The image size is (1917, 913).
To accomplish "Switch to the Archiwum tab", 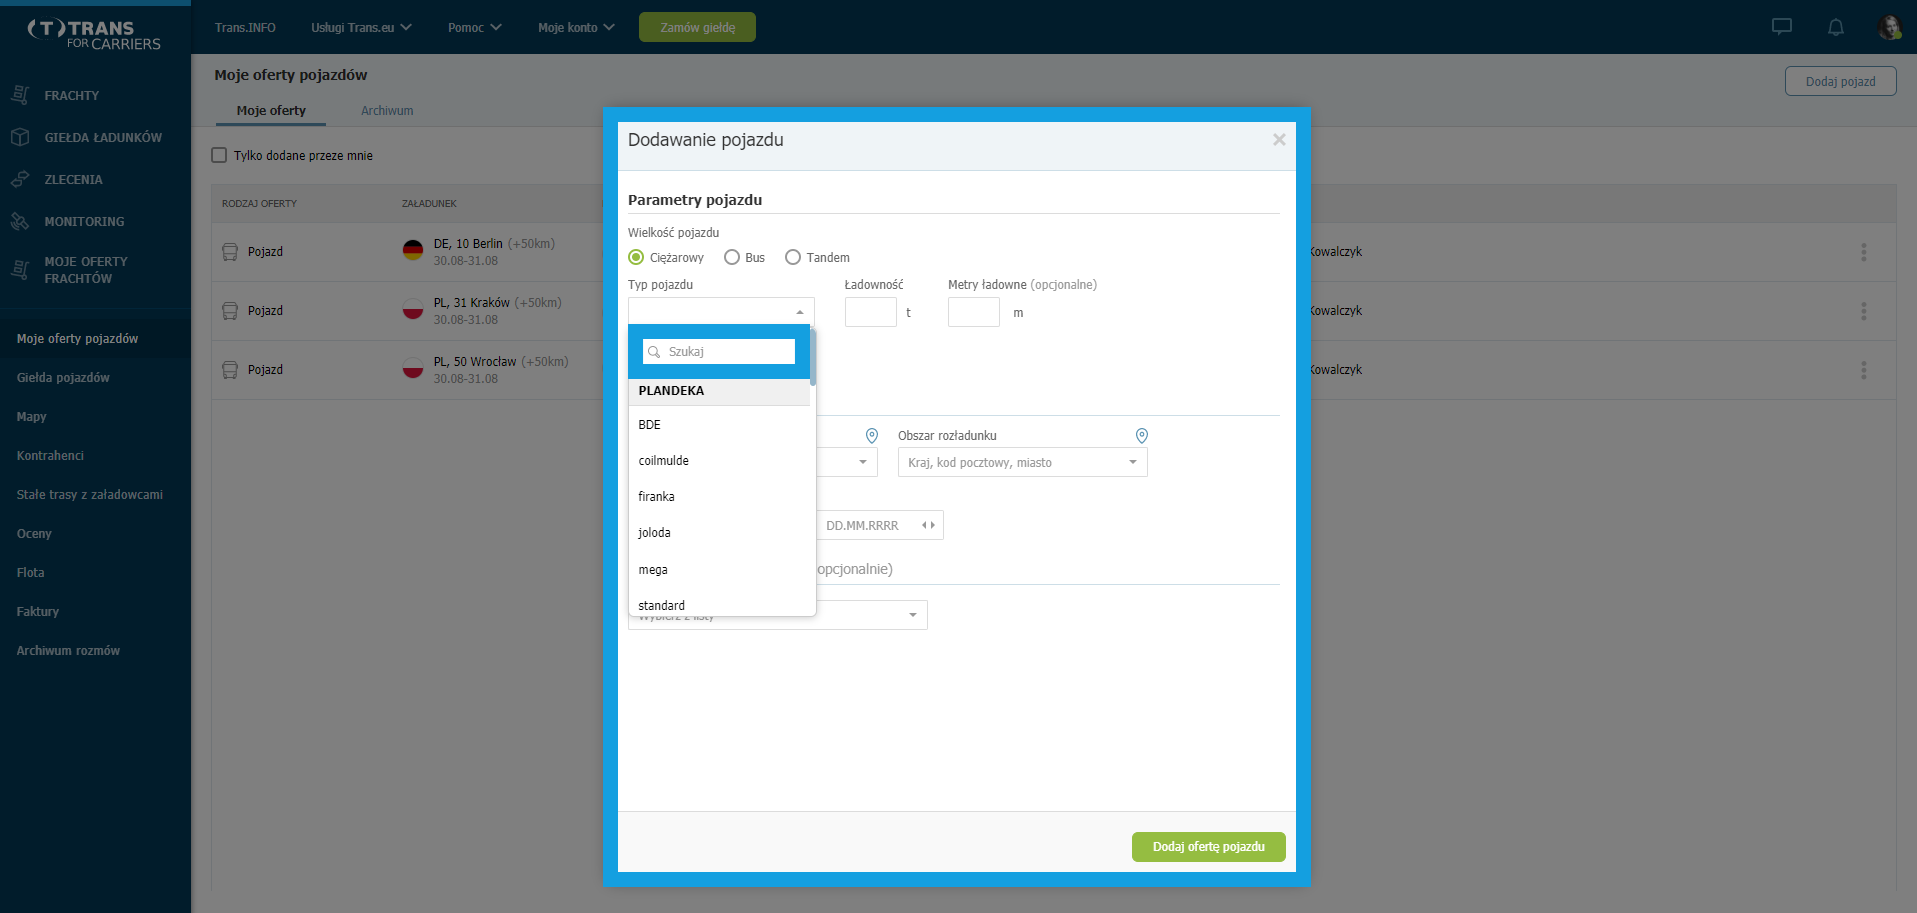I will (387, 111).
